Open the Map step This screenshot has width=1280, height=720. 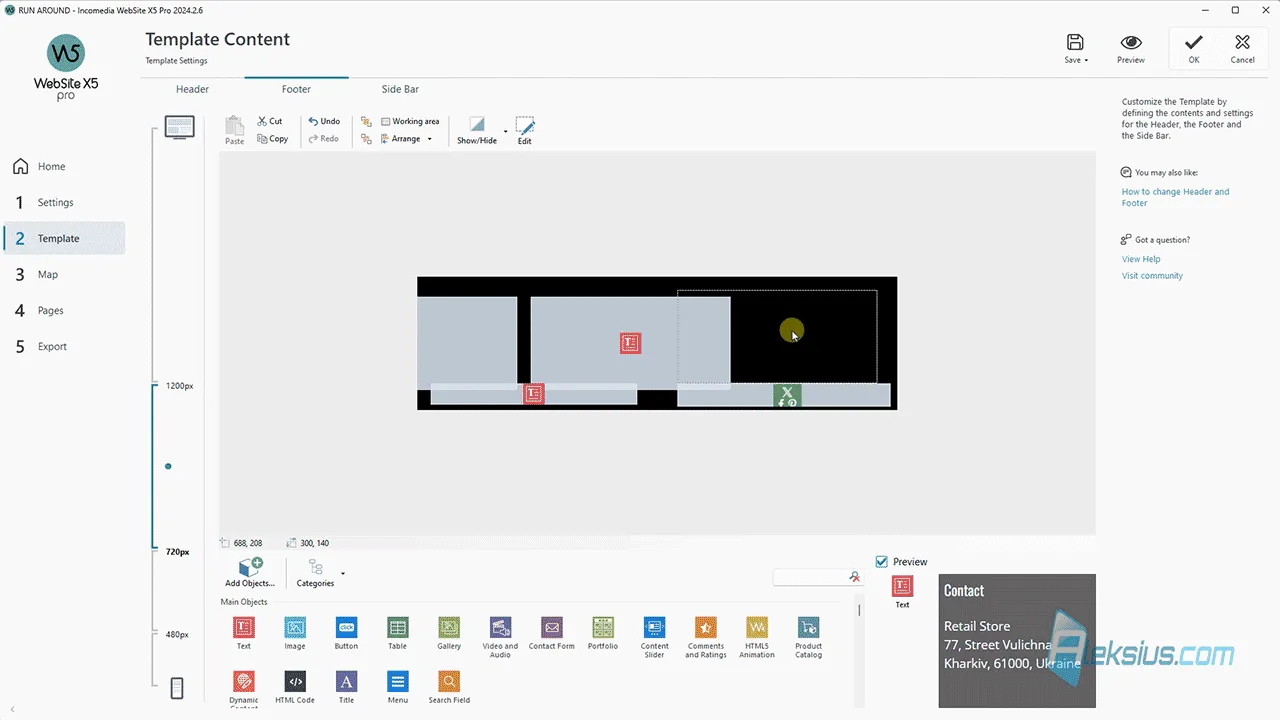(64, 274)
